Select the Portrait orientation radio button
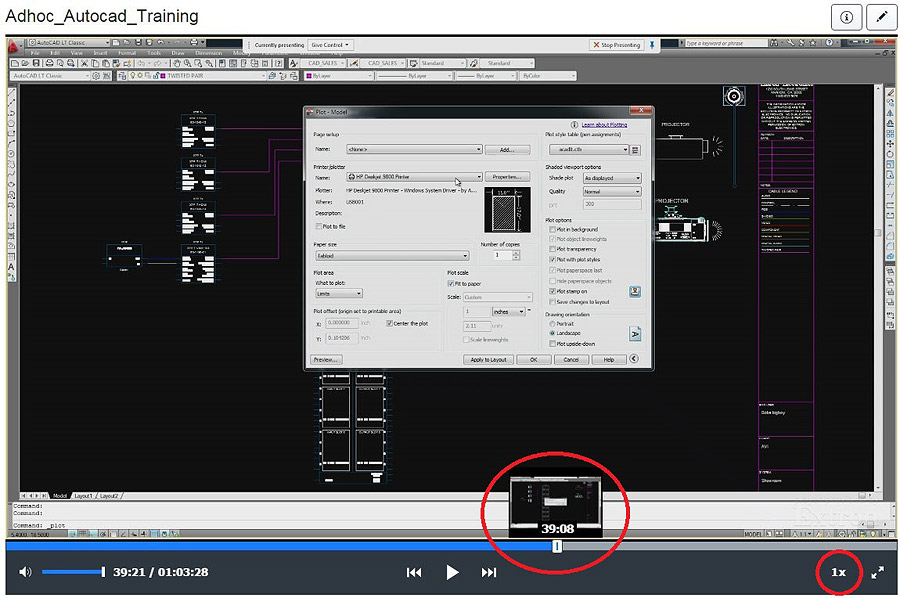The height and width of the screenshot is (598, 900). pyautogui.click(x=551, y=326)
